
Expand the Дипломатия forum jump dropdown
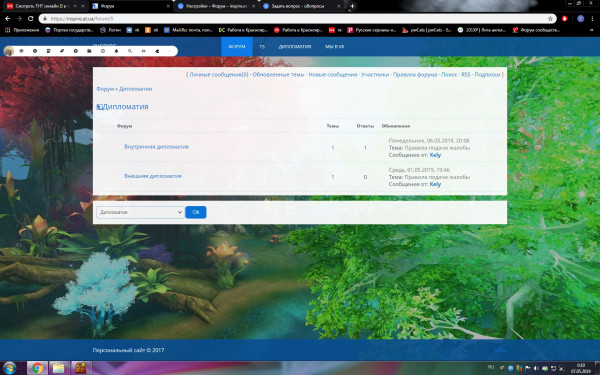(140, 212)
